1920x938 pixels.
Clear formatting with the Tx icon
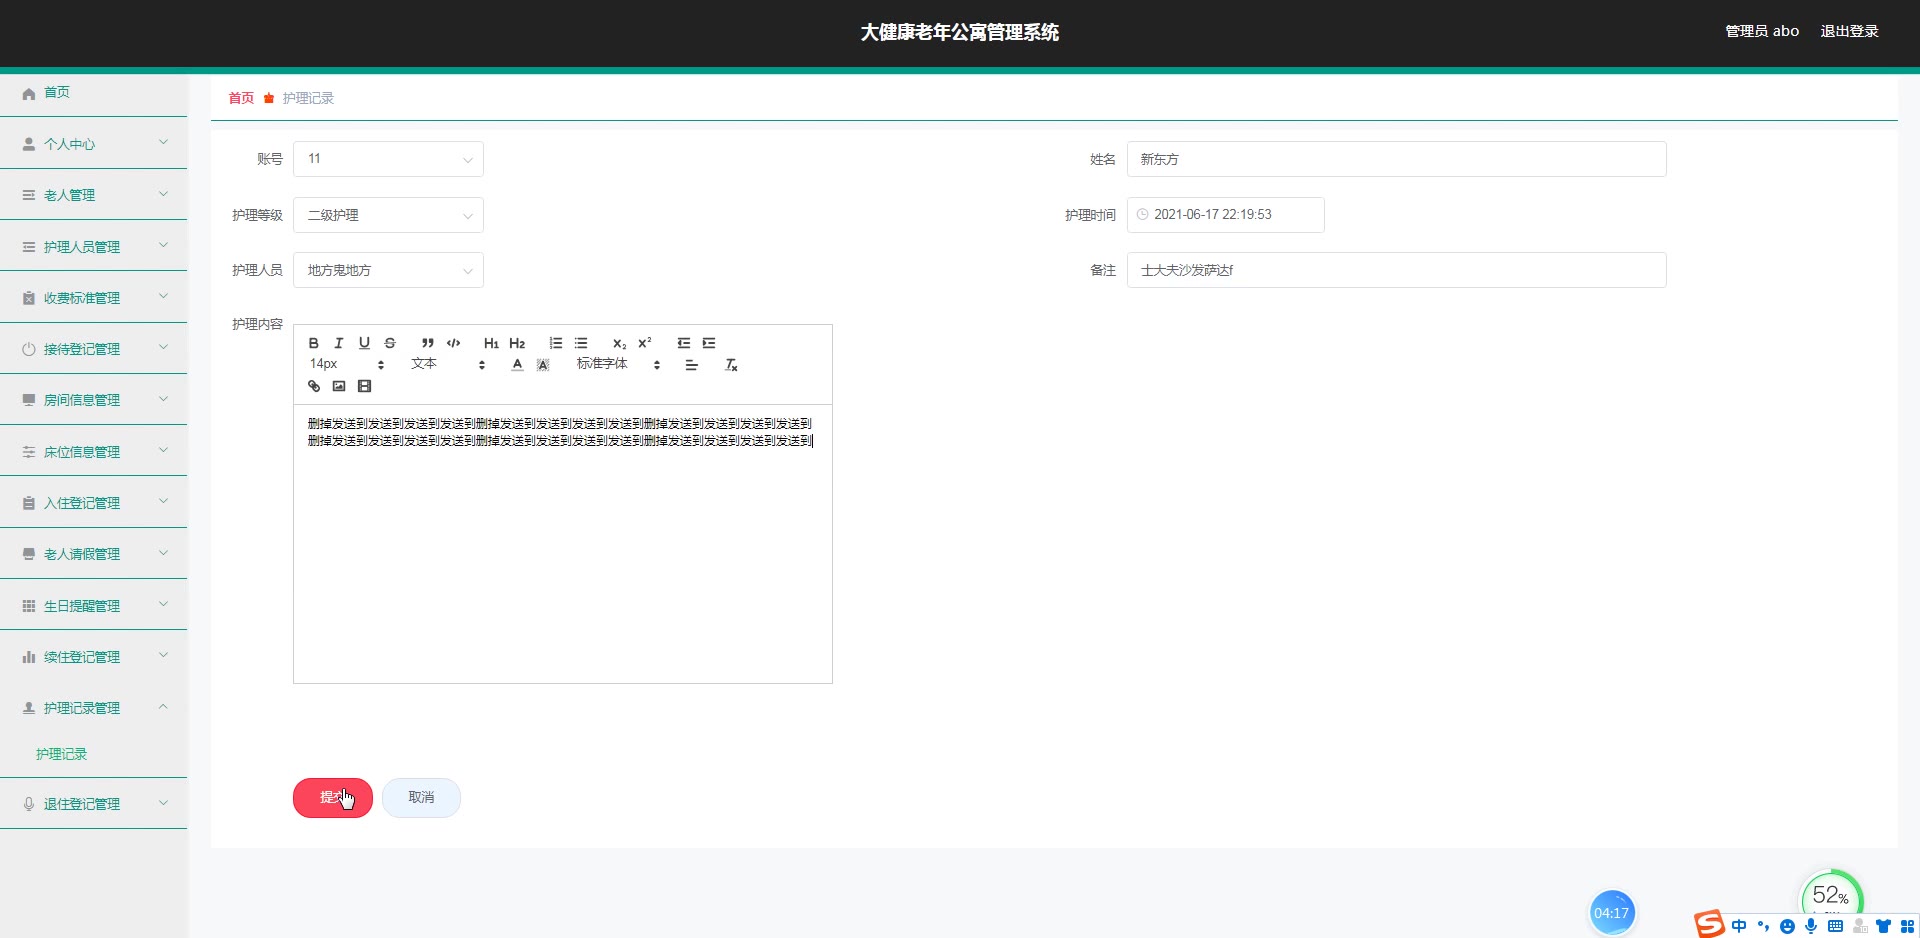click(x=731, y=365)
